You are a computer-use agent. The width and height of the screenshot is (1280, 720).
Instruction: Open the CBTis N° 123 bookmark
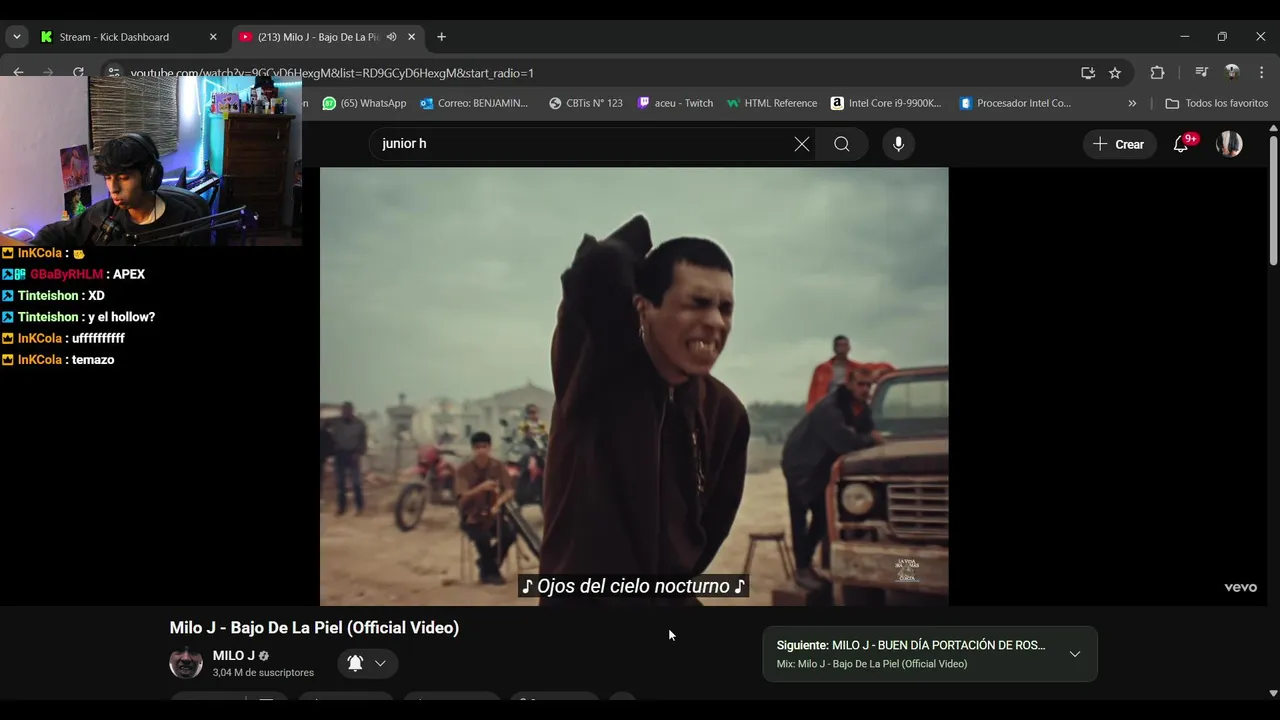tap(586, 103)
